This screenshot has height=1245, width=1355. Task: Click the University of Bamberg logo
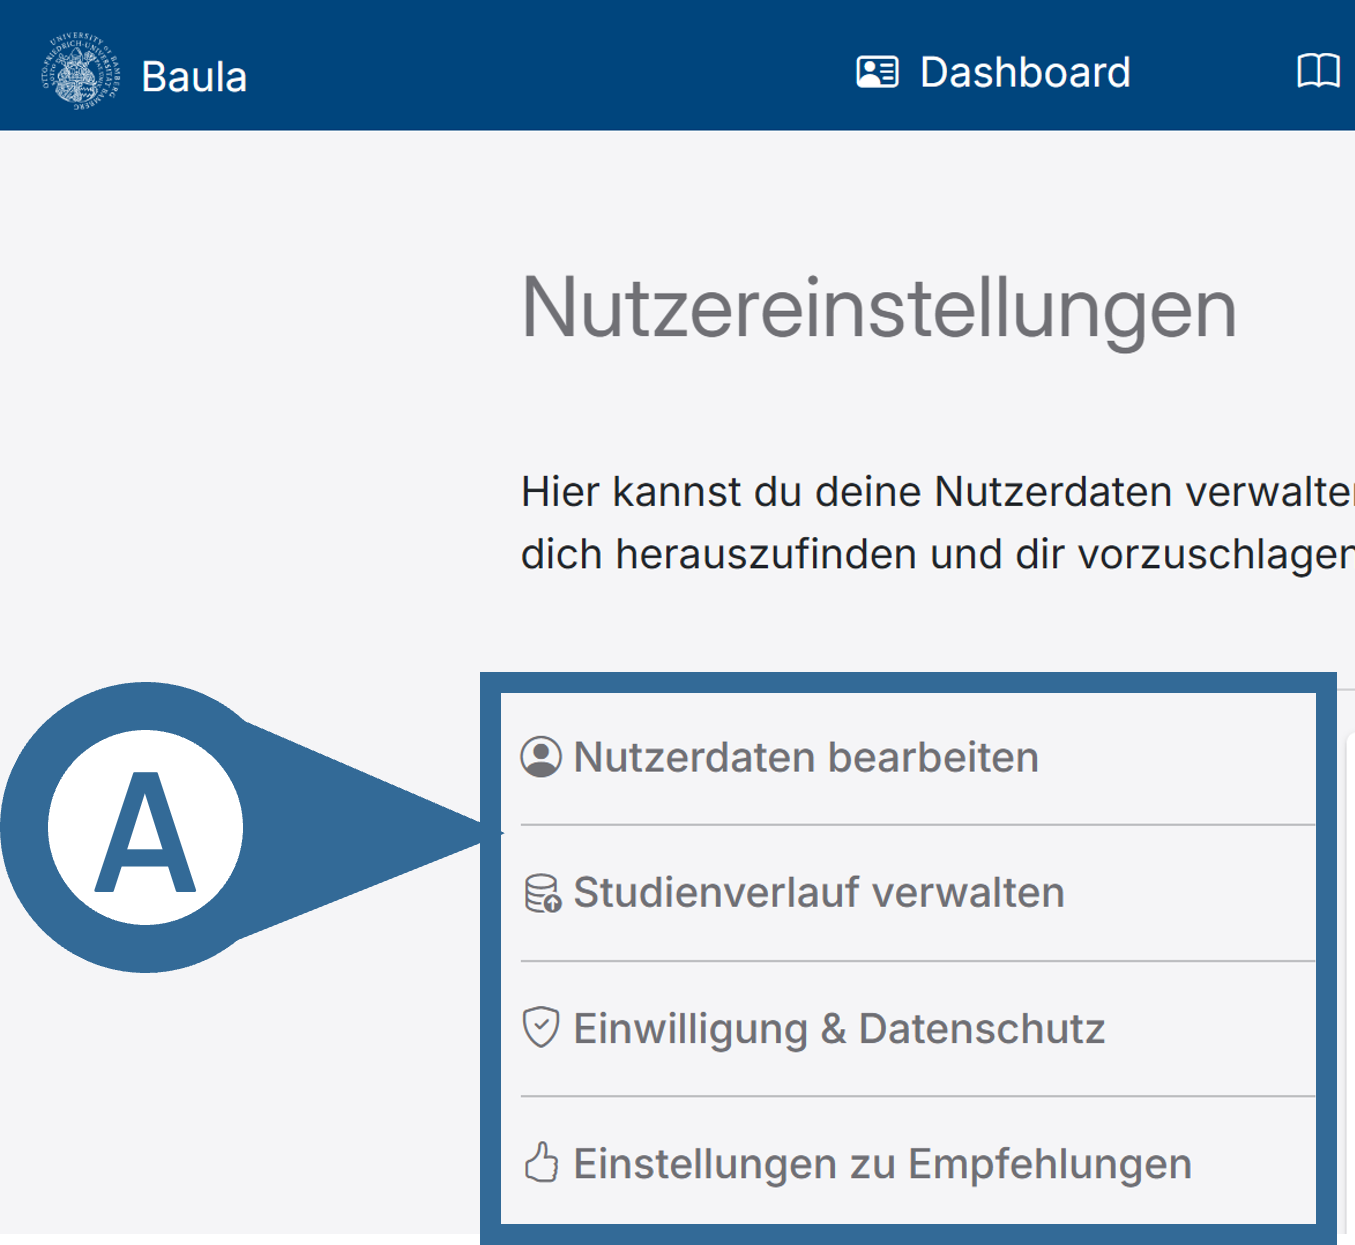point(79,72)
